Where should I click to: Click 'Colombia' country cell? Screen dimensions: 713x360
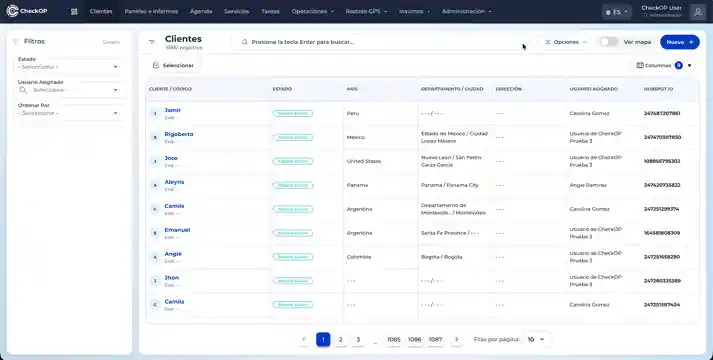[x=359, y=257]
